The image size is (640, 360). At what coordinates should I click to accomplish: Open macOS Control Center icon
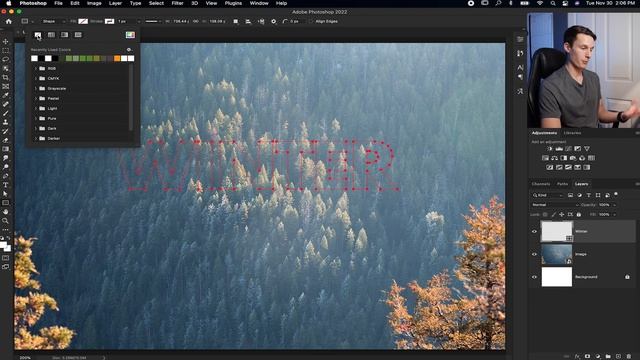(565, 3)
